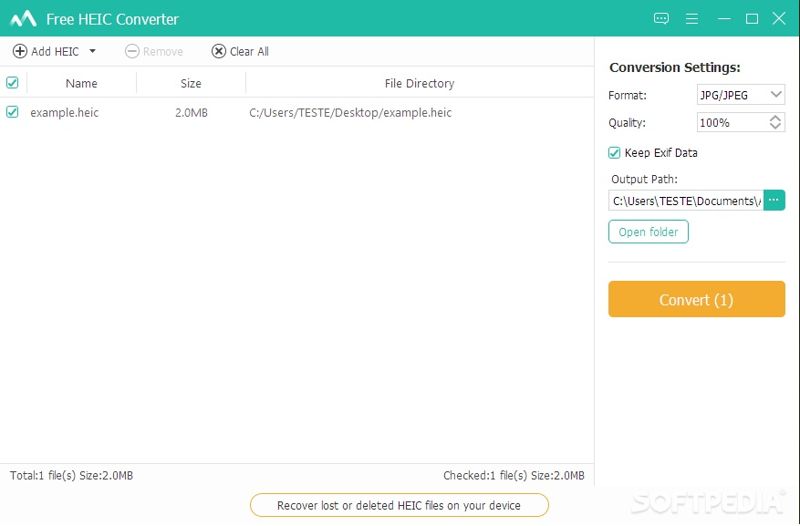Click the Open folder button
800x526 pixels.
click(x=648, y=232)
